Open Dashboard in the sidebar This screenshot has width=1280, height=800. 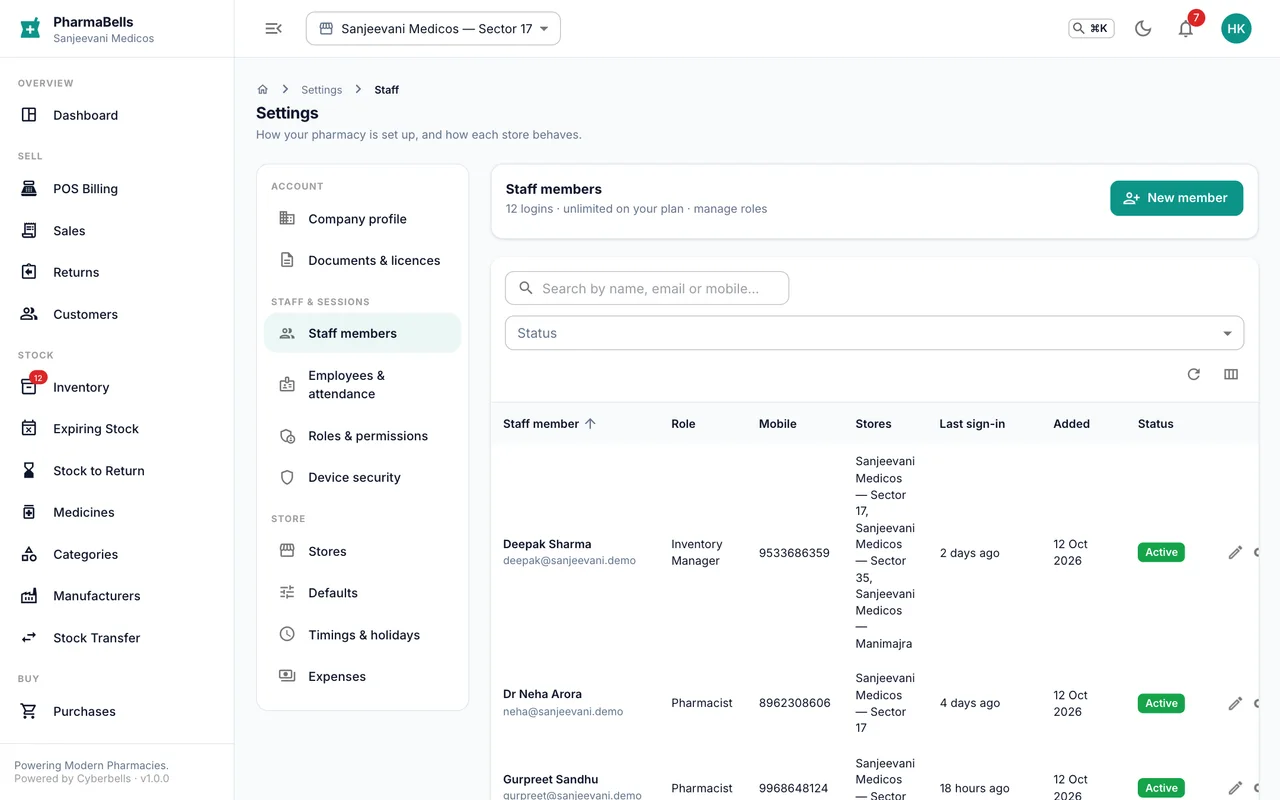(x=117, y=115)
